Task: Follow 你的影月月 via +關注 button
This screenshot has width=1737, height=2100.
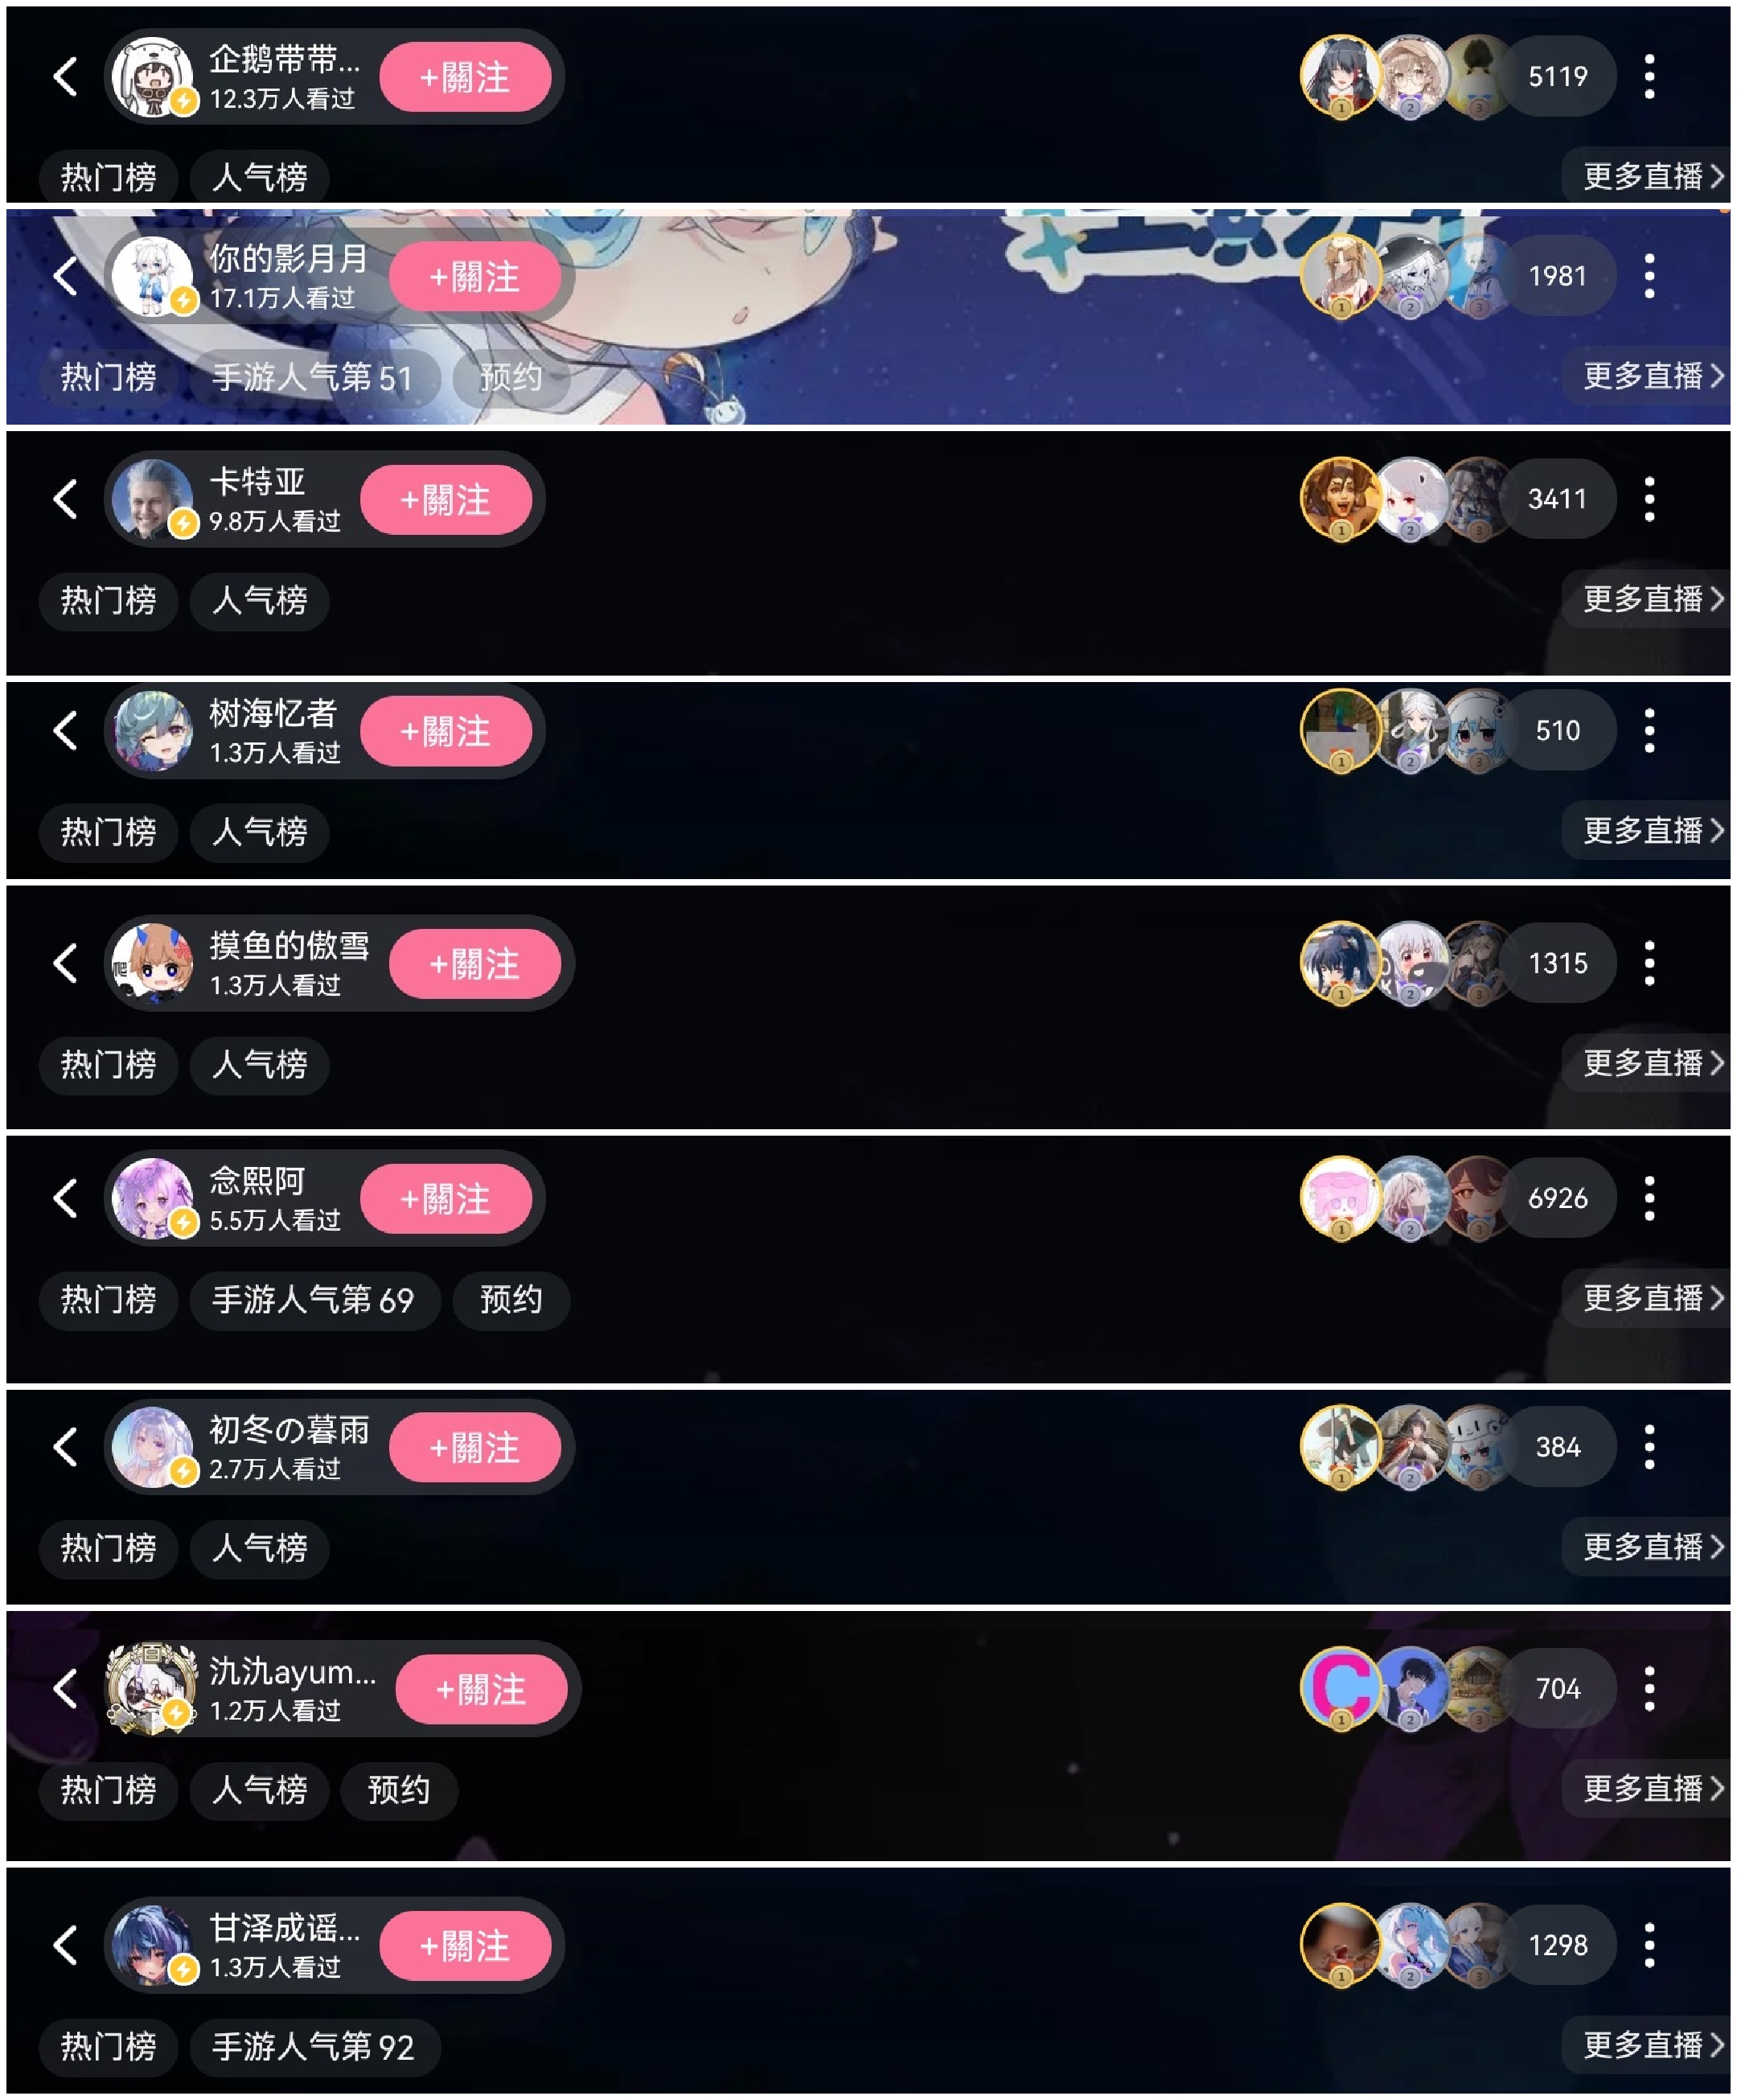Action: tap(474, 276)
